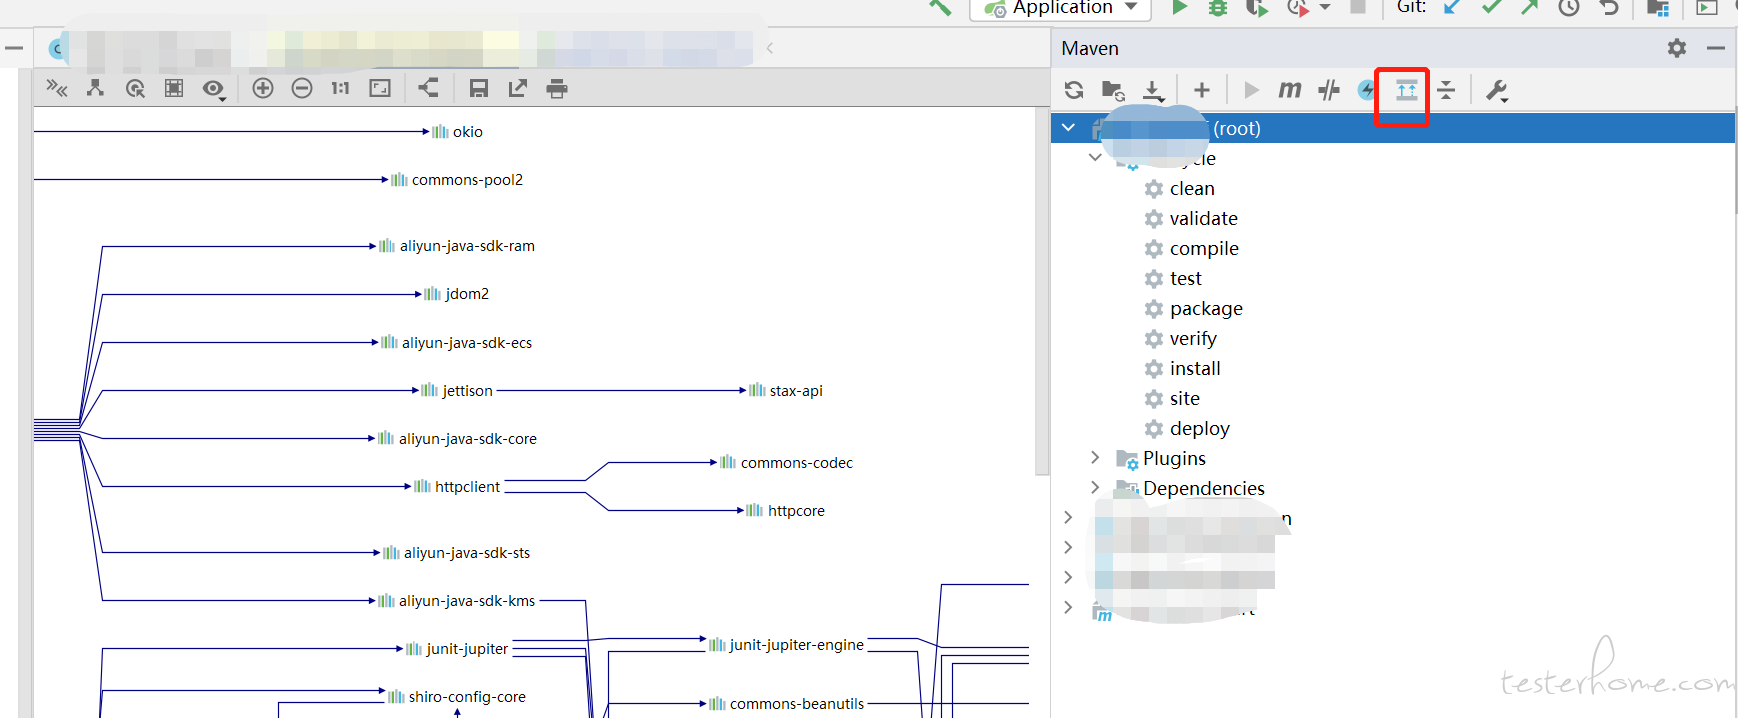Click the cursor-target icon in diagram toolbar
Viewport: 1738px width, 718px height.
click(135, 89)
